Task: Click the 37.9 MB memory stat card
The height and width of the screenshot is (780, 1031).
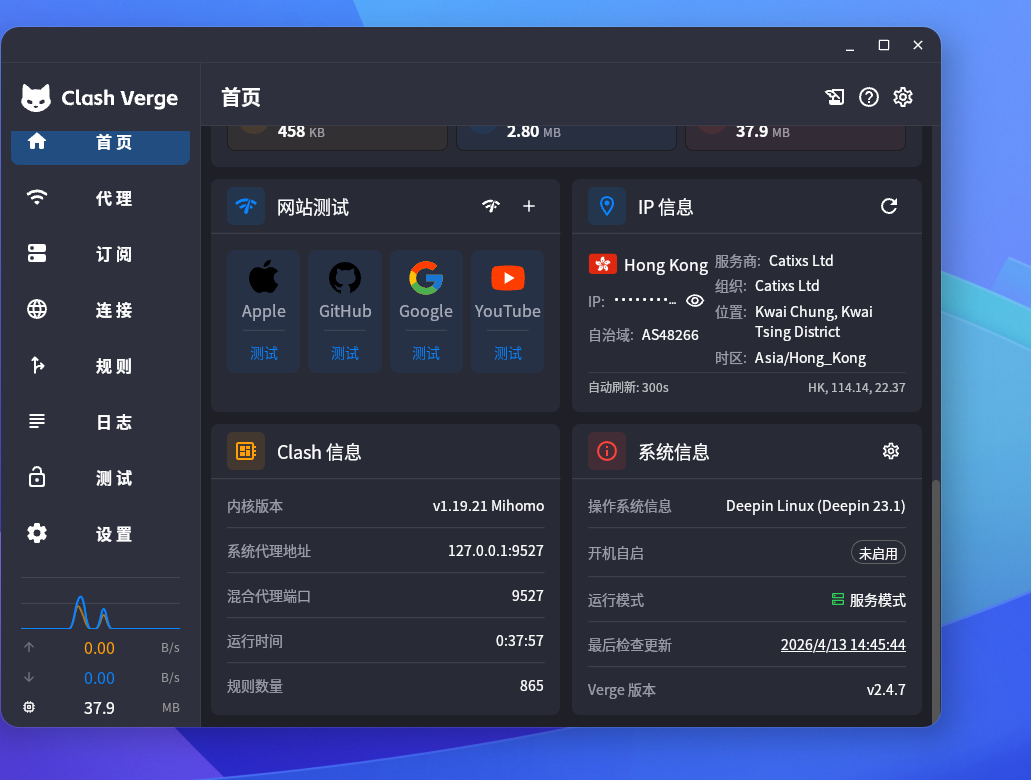Action: (796, 137)
